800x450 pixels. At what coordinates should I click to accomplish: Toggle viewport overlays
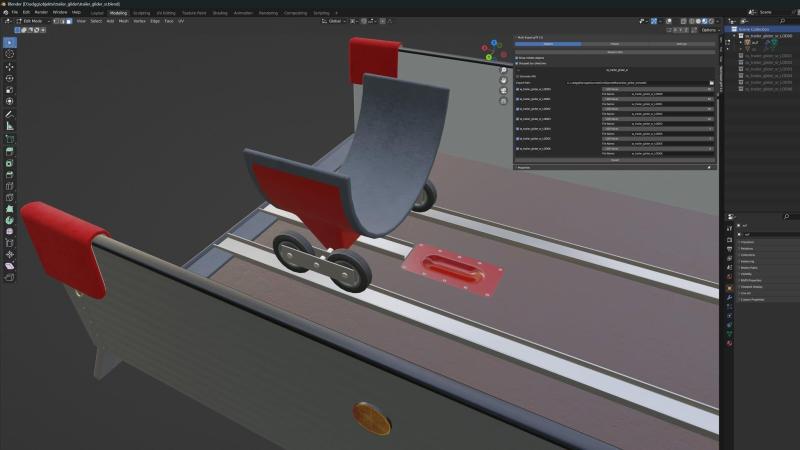point(669,21)
